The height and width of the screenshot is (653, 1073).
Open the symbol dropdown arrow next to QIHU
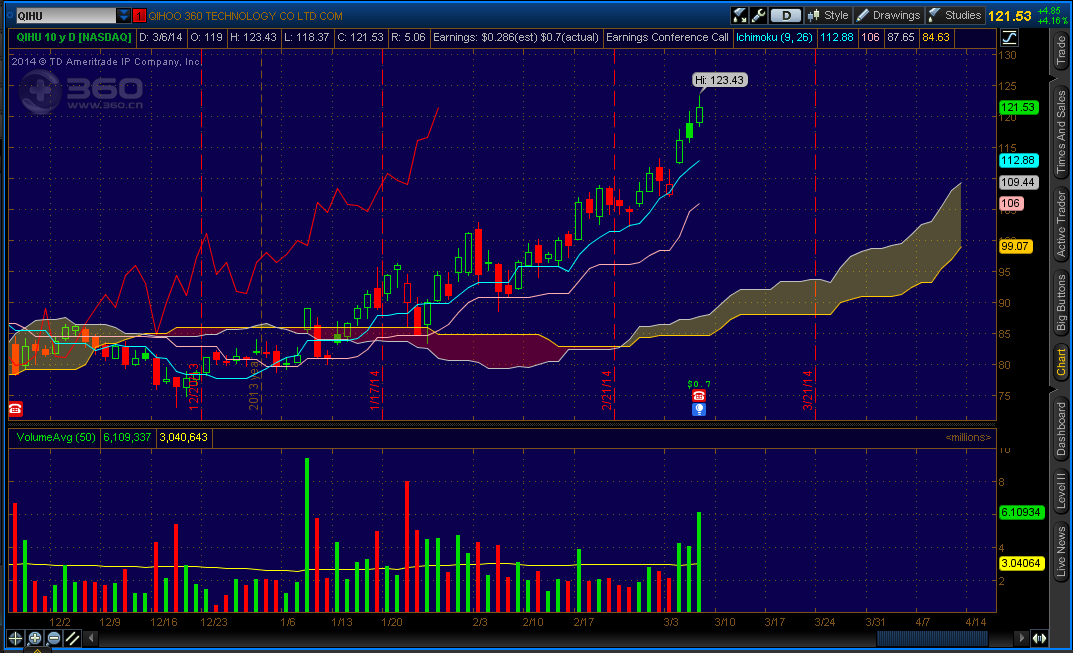point(123,16)
